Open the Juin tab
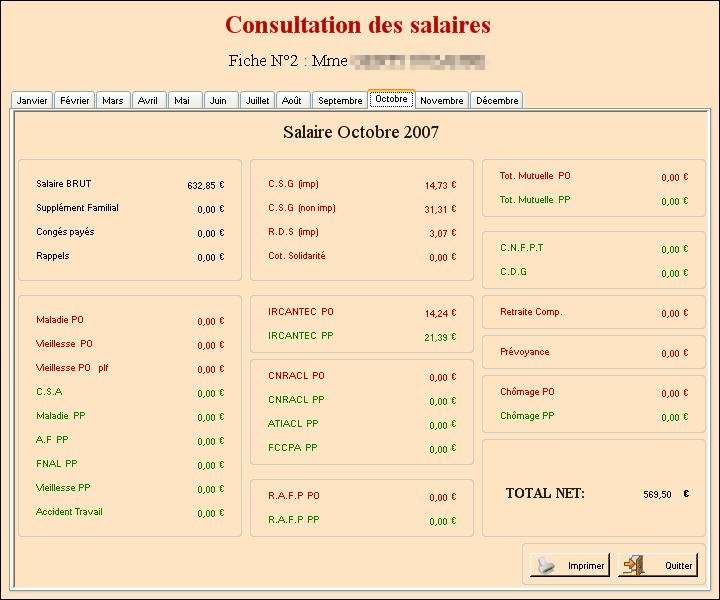720x600 pixels. 218,101
